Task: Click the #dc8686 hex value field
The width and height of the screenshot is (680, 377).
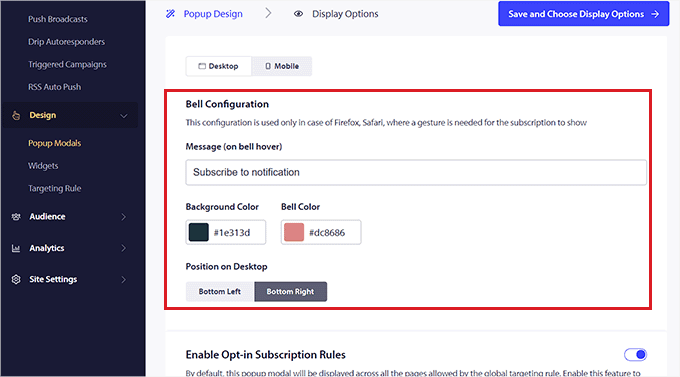Action: click(327, 233)
